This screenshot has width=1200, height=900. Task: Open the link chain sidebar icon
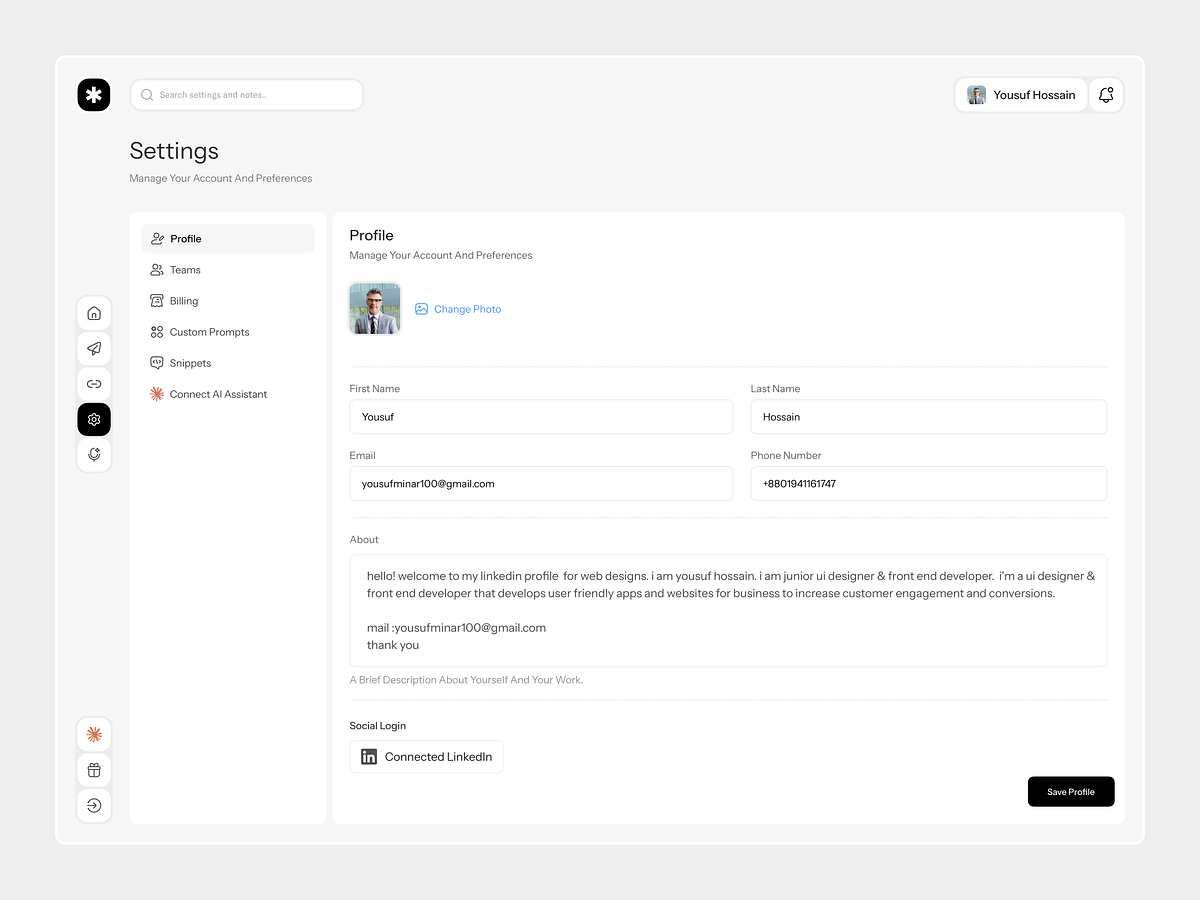[94, 384]
